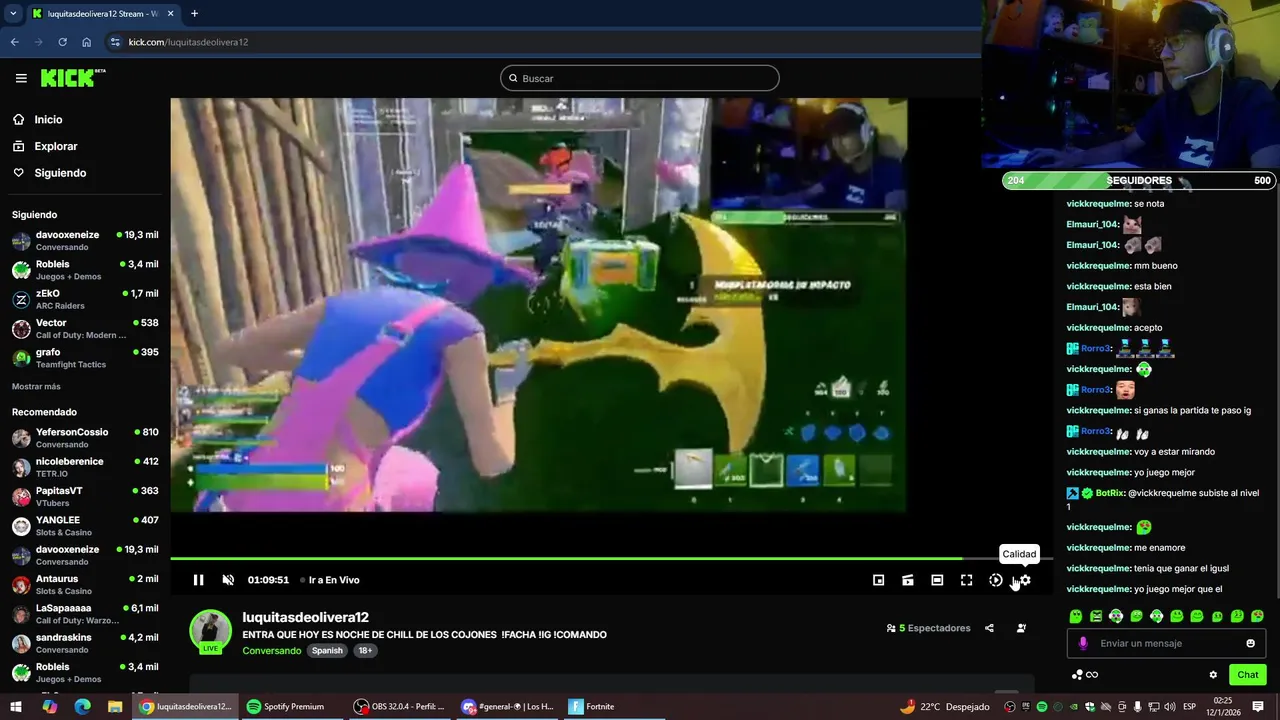The image size is (1280, 720).
Task: Click the follow user icon
Action: coord(1021,629)
